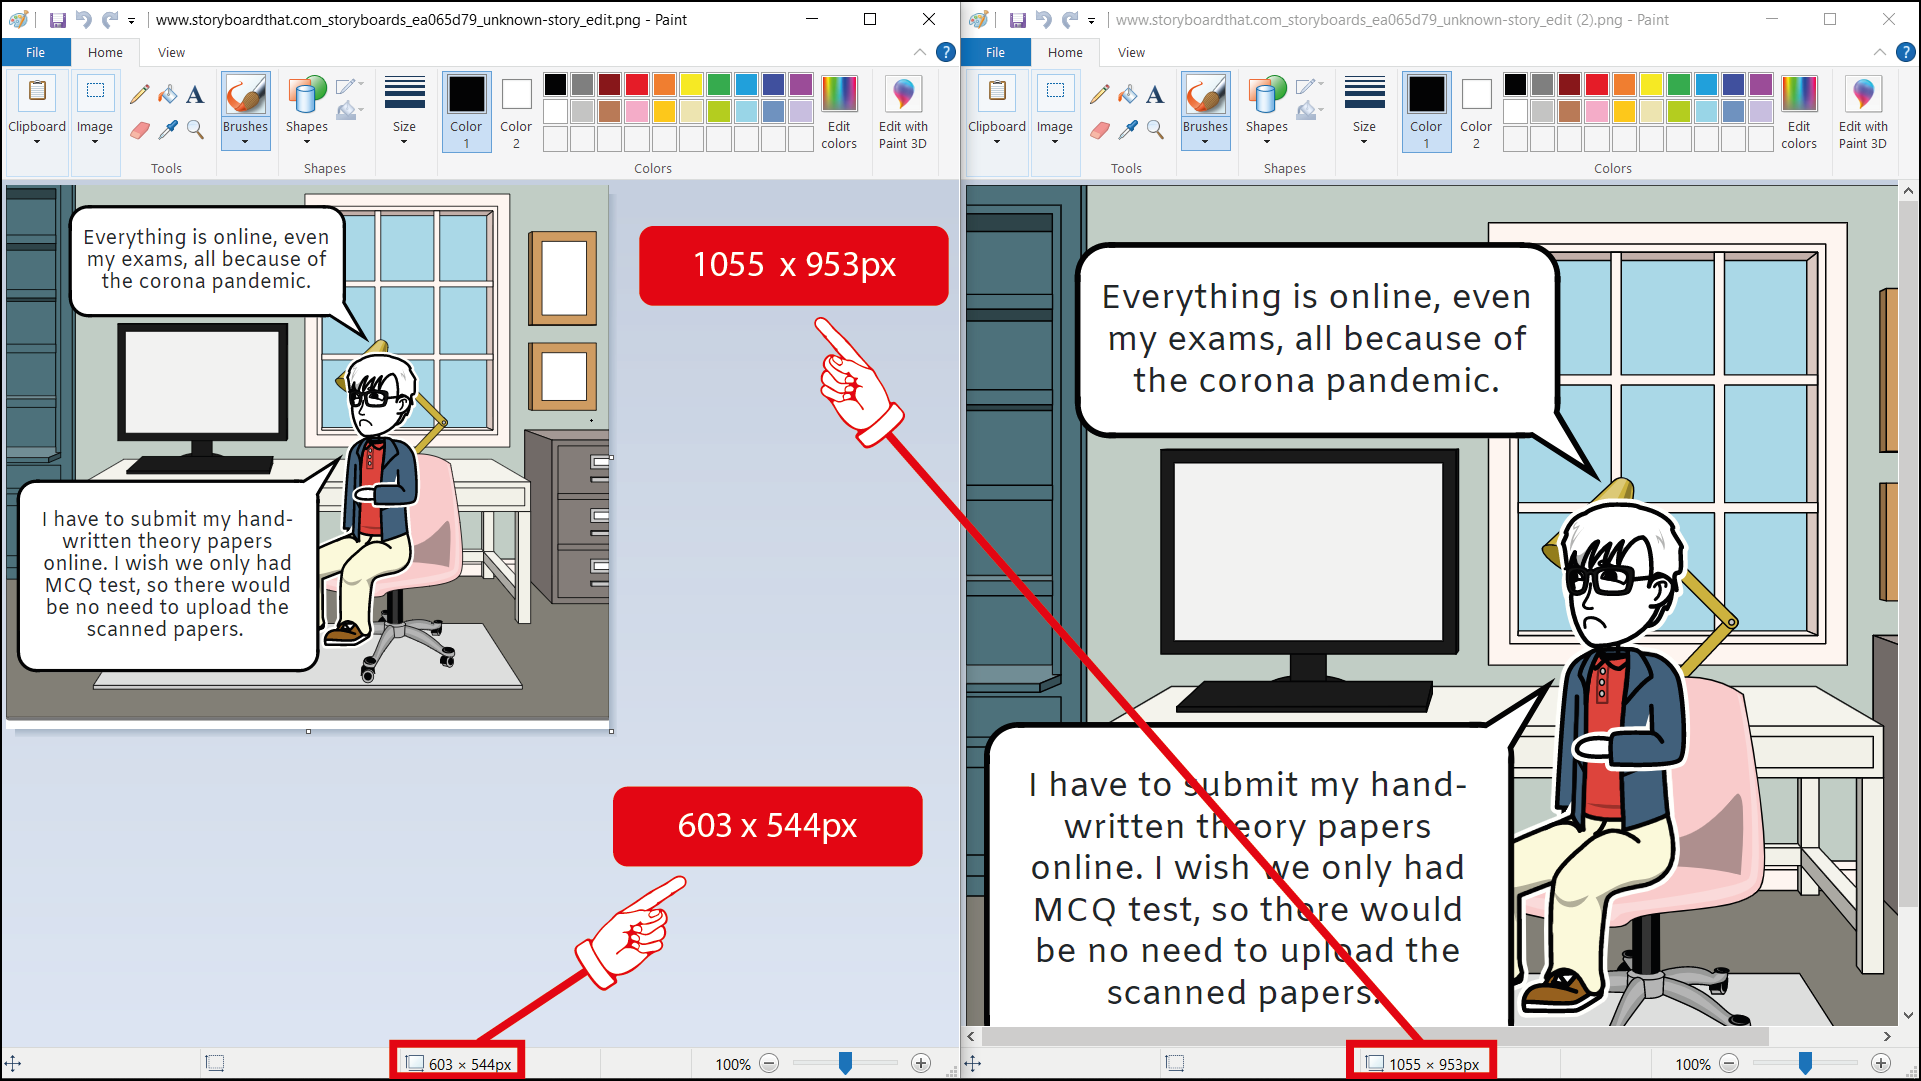Pick the Eraser tool in left Paint window
Screen dimensions: 1921x1081
point(139,129)
